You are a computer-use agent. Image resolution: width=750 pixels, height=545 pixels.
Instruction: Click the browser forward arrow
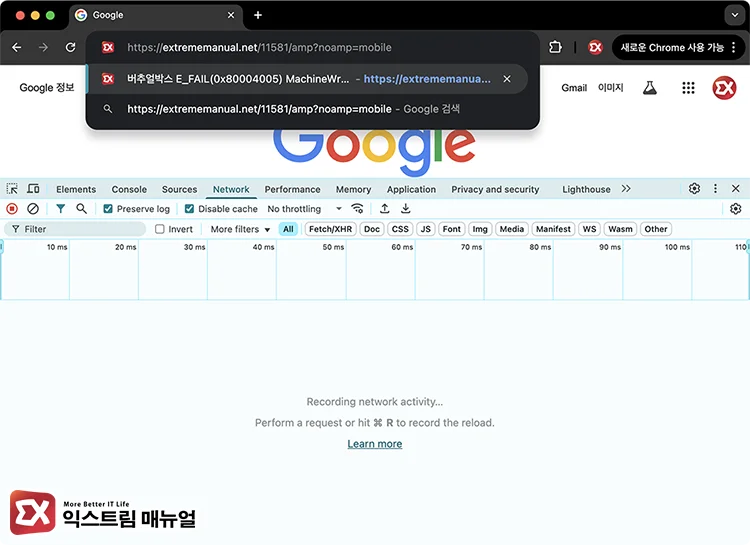(44, 47)
